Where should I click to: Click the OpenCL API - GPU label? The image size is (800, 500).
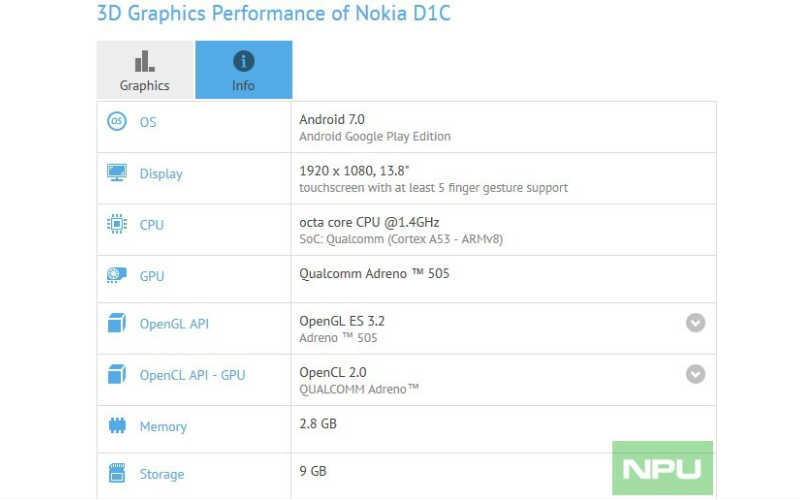pyautogui.click(x=192, y=375)
